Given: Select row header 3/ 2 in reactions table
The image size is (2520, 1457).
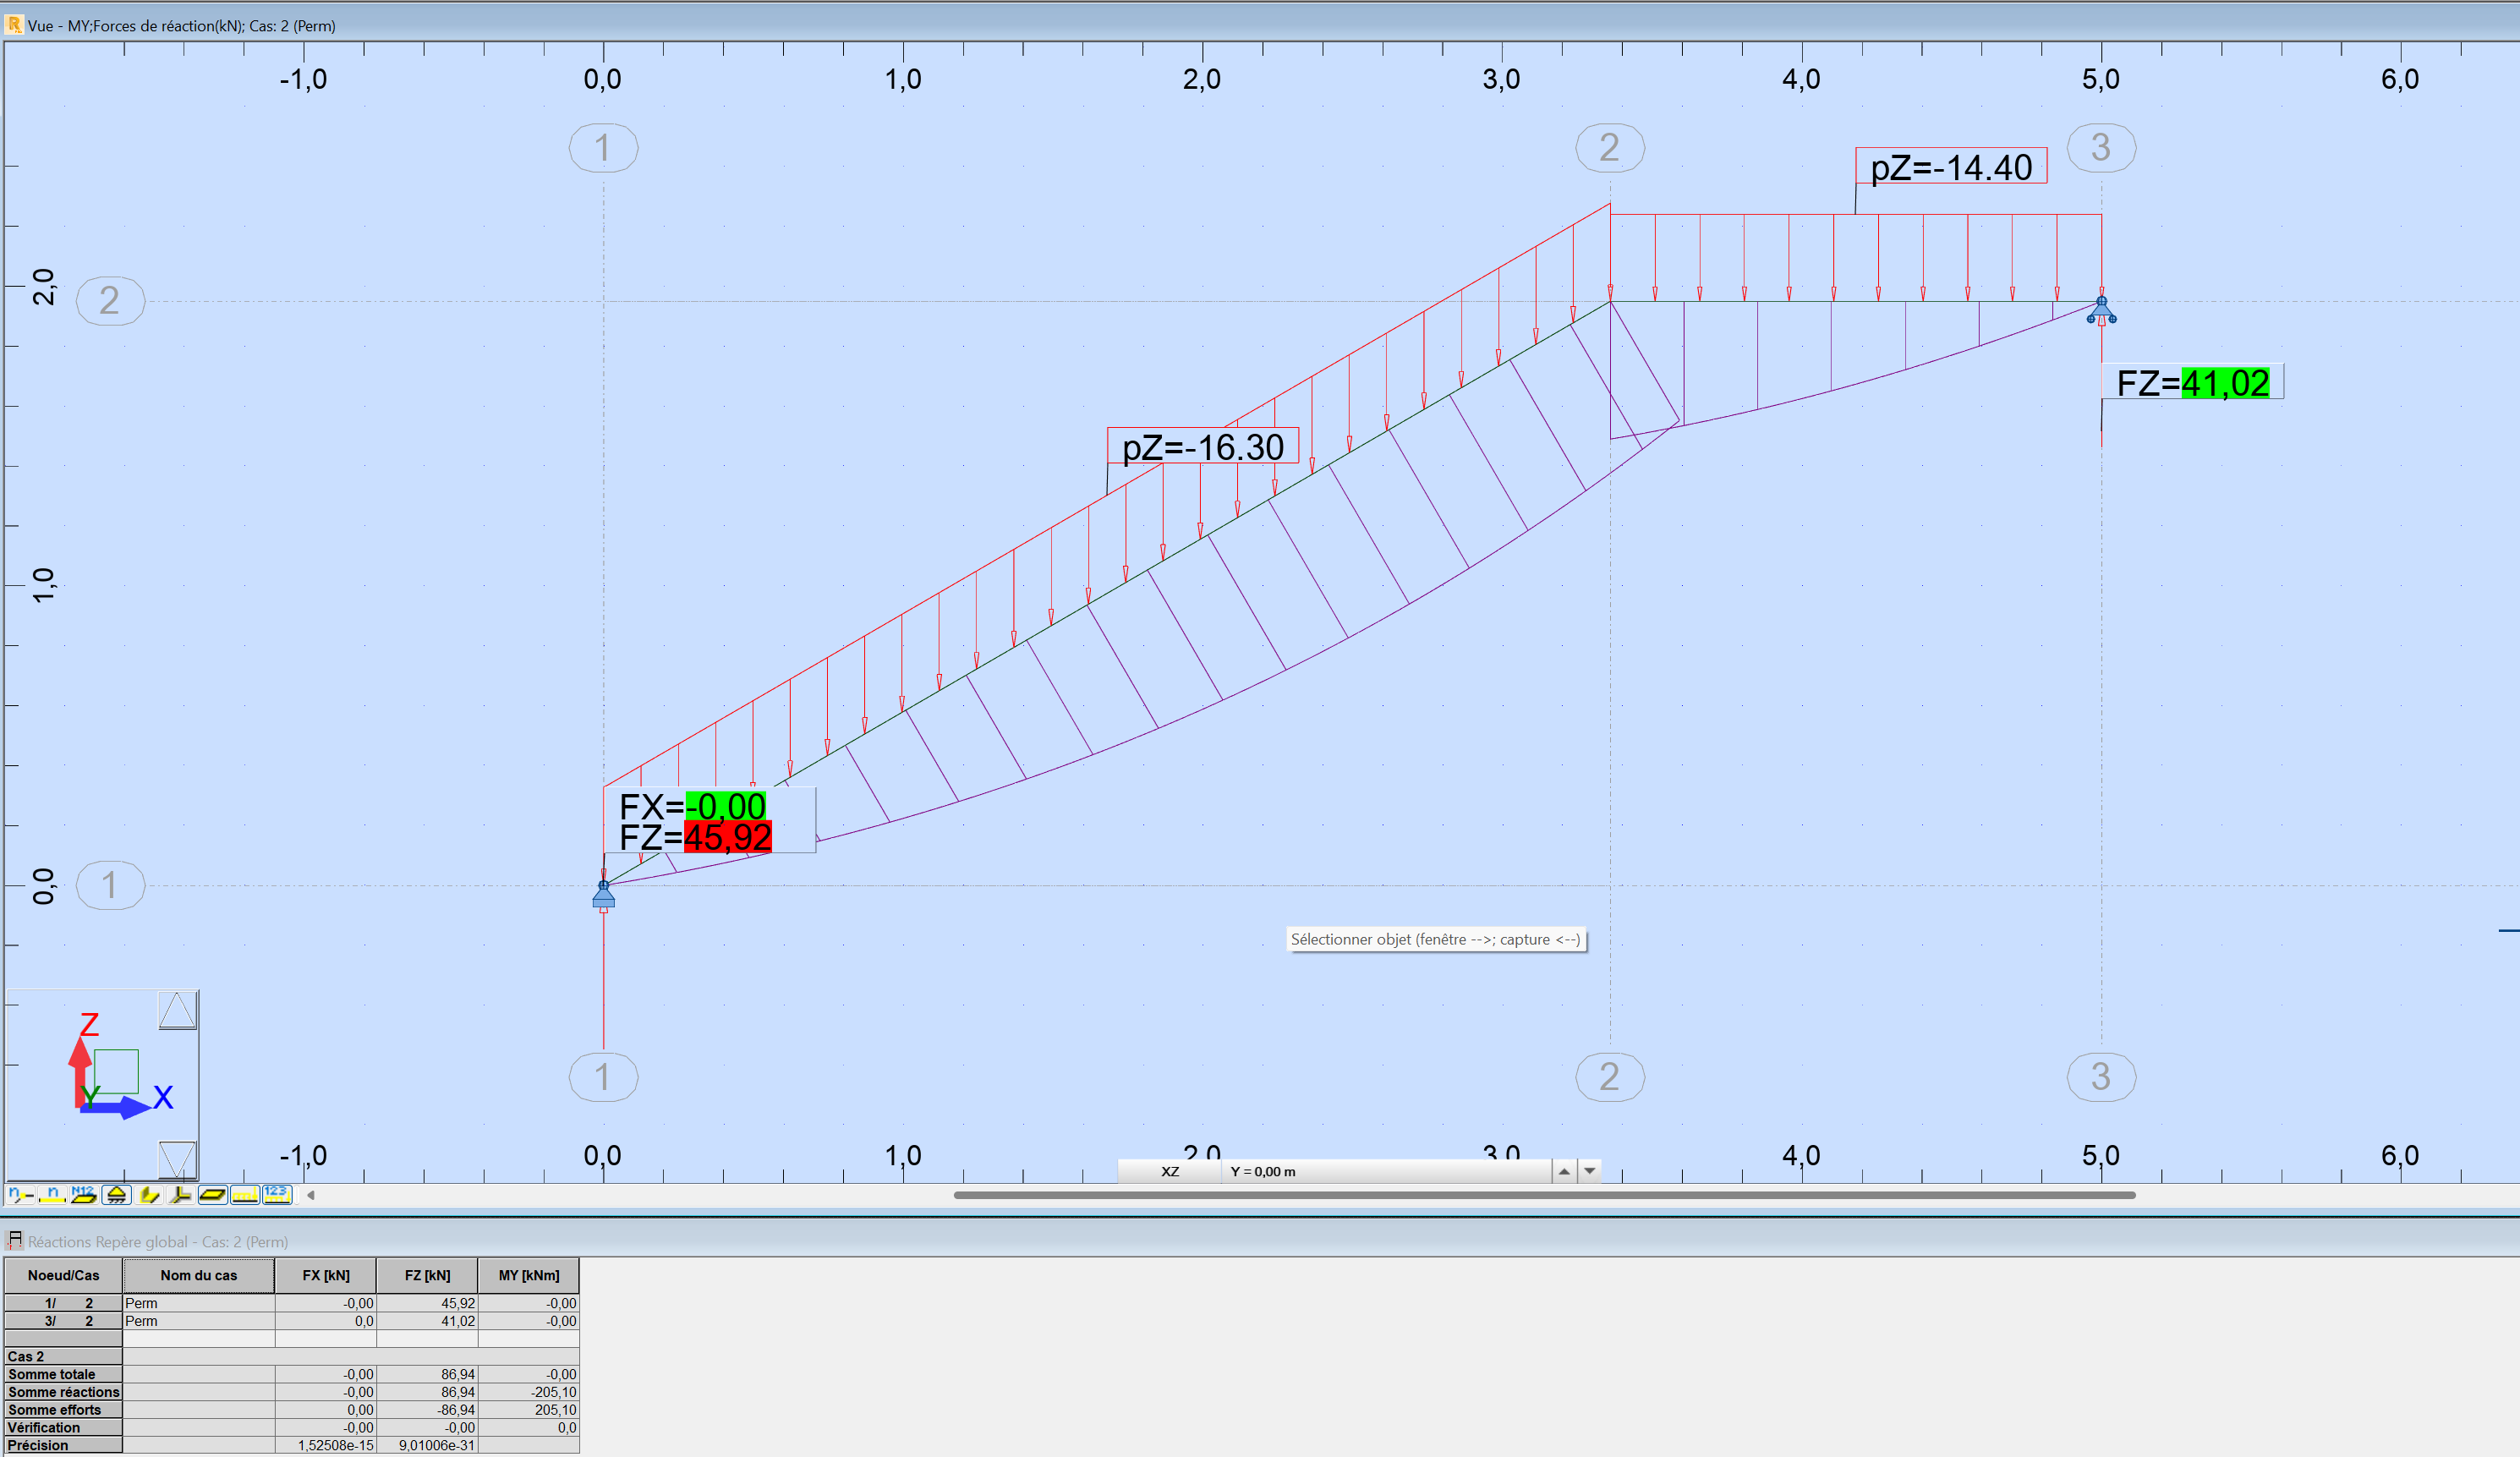Looking at the screenshot, I should point(63,1321).
